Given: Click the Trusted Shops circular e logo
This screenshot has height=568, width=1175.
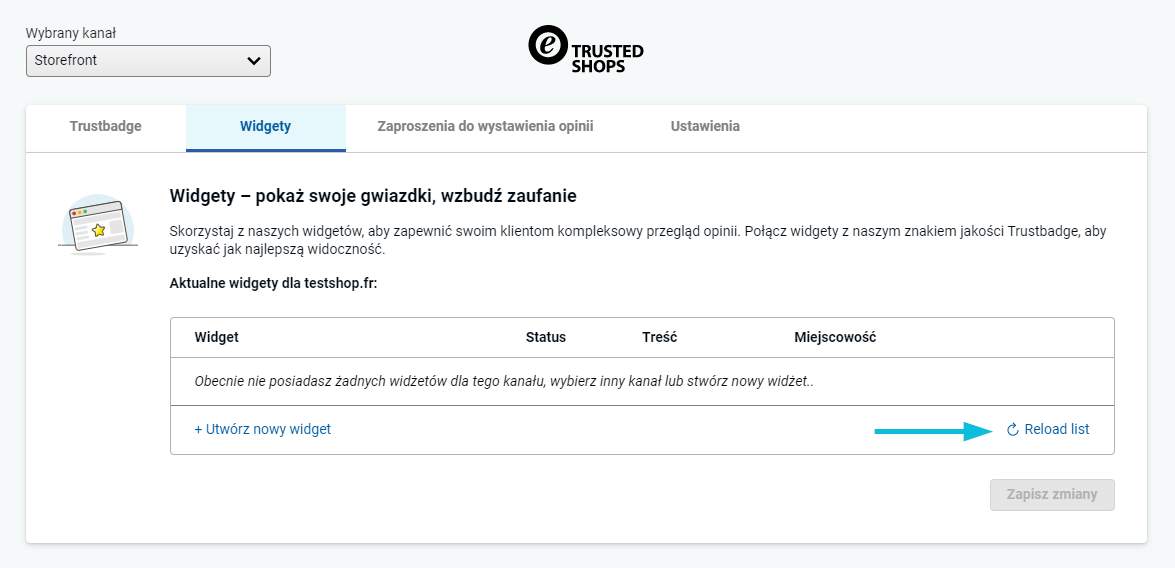Looking at the screenshot, I should (x=547, y=46).
